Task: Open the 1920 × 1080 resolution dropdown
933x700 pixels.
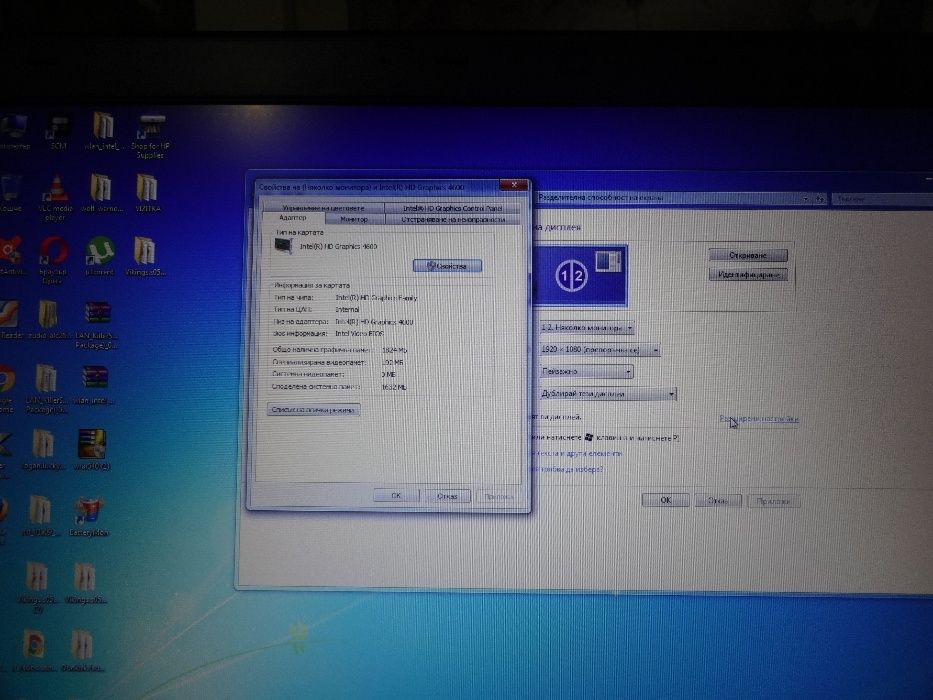Action: click(600, 349)
